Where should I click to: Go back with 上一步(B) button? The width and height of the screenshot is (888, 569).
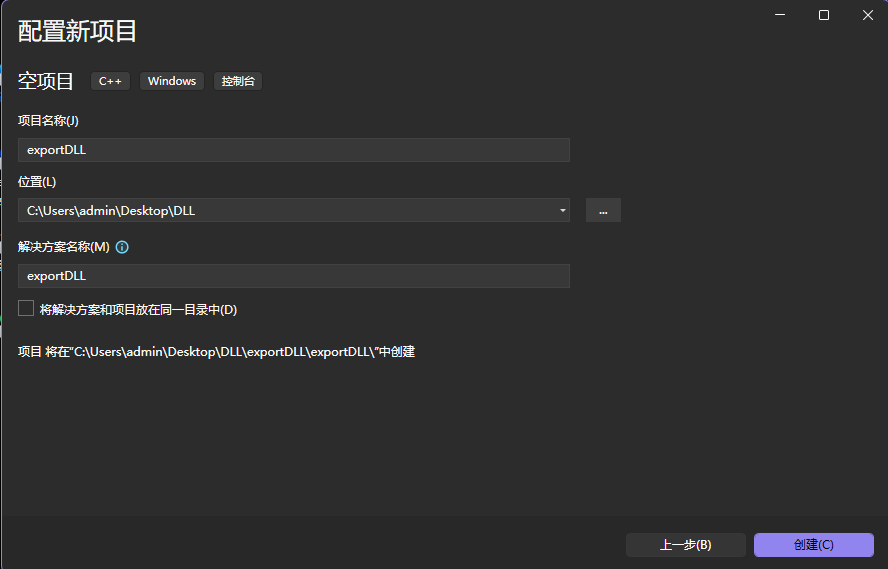click(686, 545)
